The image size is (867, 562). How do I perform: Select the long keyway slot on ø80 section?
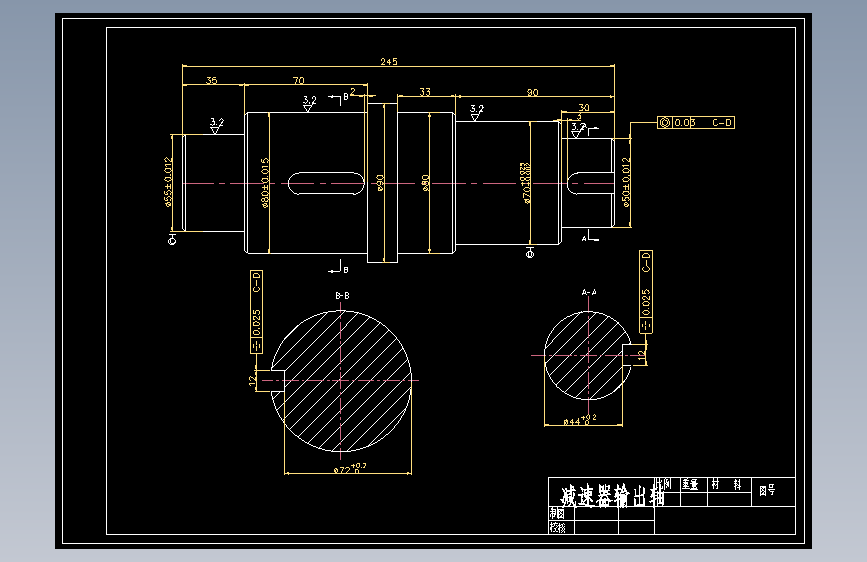pos(326,183)
